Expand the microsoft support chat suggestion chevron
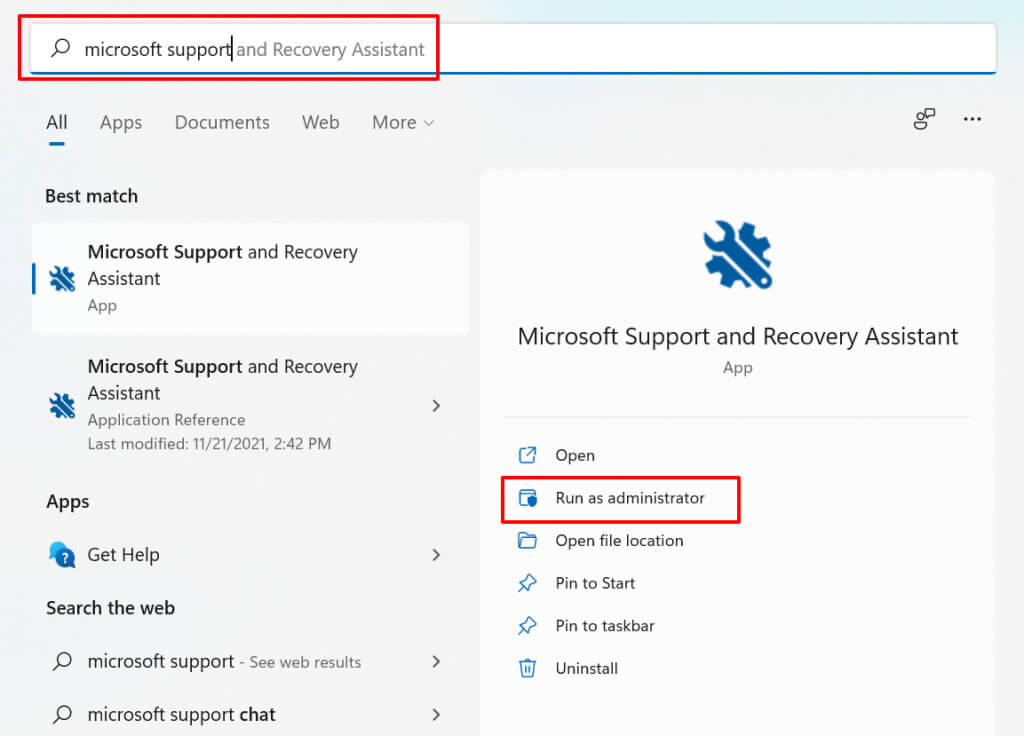The image size is (1024, 736). click(x=436, y=714)
